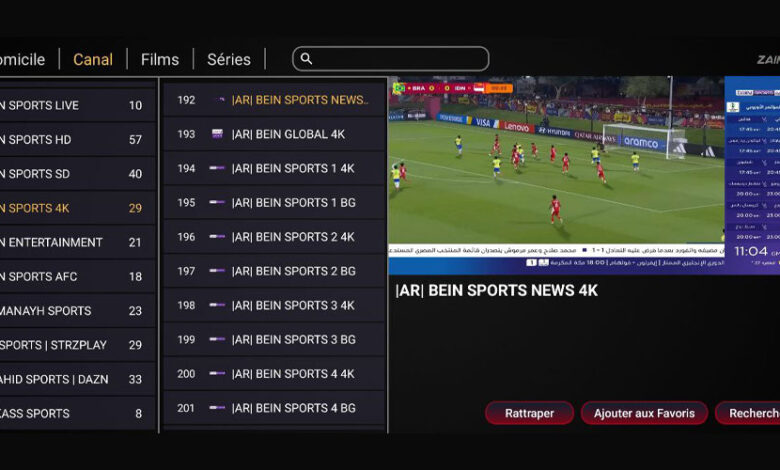Click the BEIN SPORTS 3 BG channel logo
Image resolution: width=780 pixels, height=470 pixels.
[217, 340]
